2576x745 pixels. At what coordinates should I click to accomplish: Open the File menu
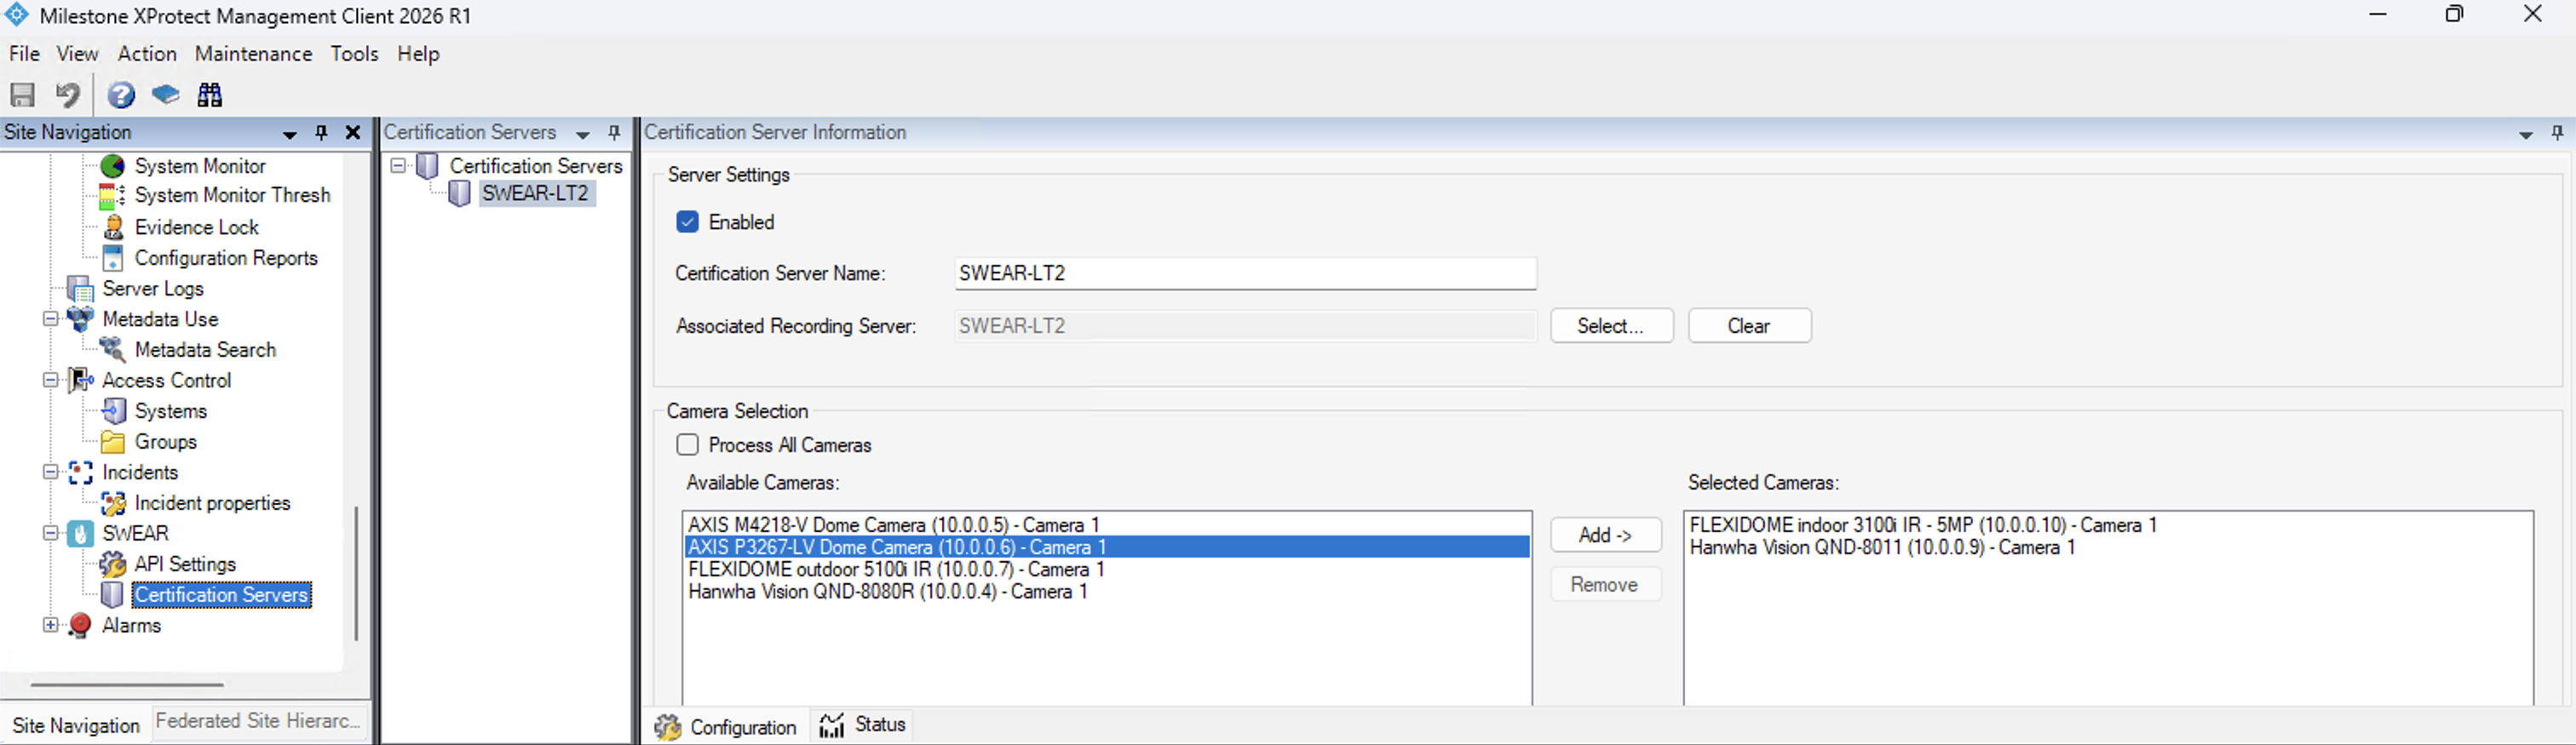[x=24, y=54]
